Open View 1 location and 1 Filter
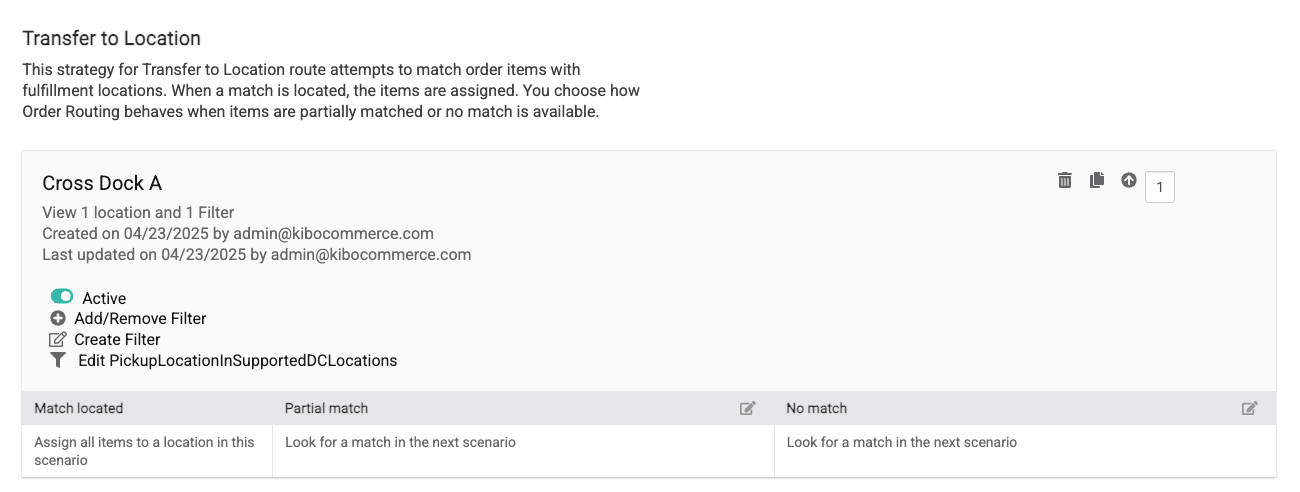This screenshot has height=492, width=1300. (138, 212)
